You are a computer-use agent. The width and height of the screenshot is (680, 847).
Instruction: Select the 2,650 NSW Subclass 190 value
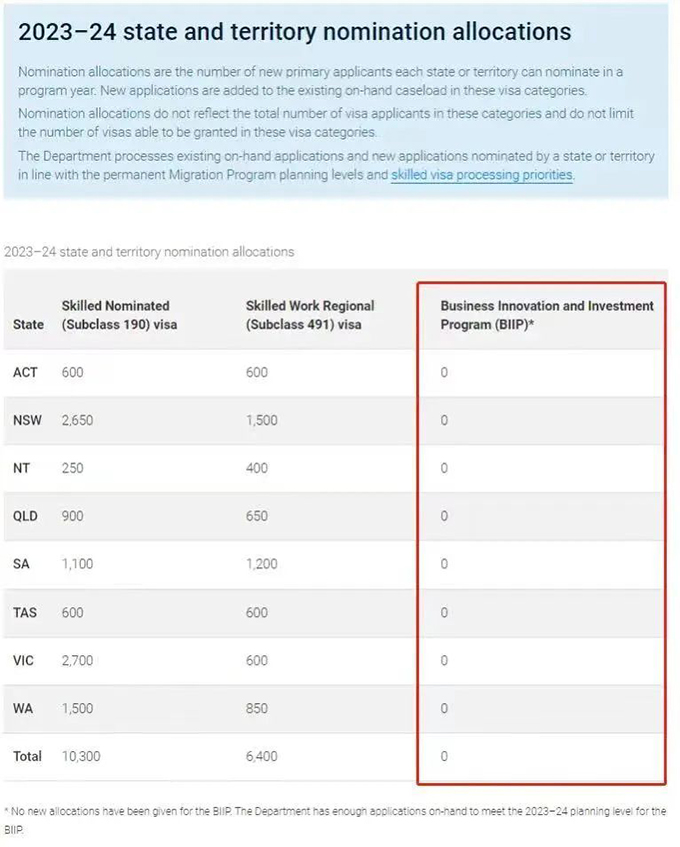[x=77, y=420]
